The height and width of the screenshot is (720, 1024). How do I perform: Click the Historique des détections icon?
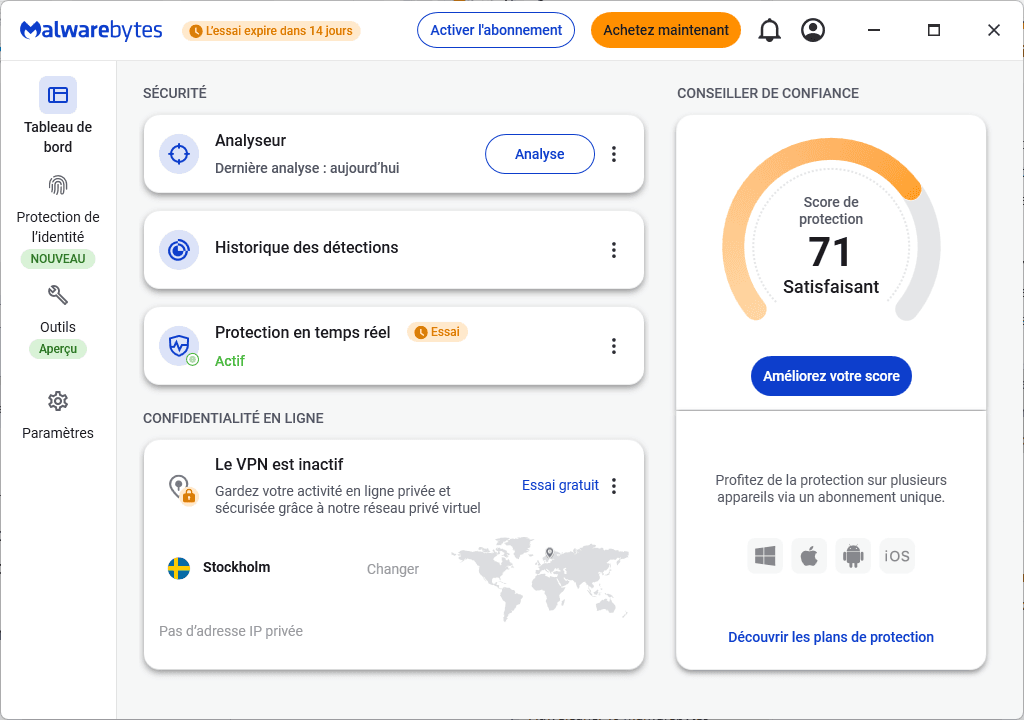(x=179, y=250)
